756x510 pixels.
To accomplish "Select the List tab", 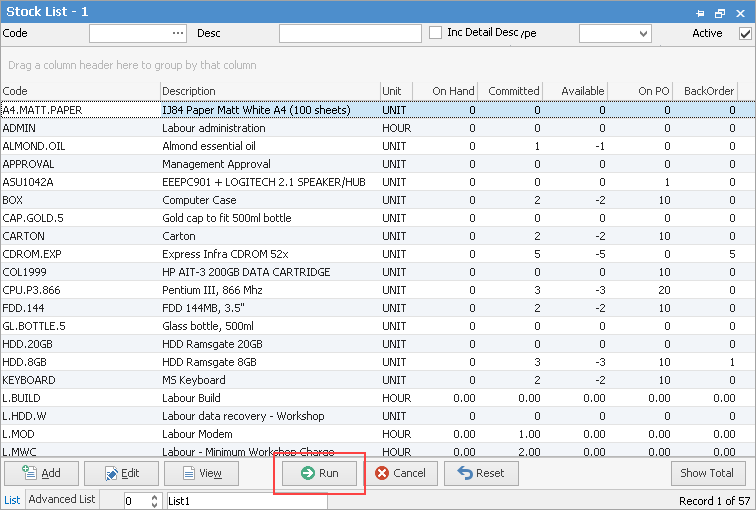I will (x=12, y=499).
